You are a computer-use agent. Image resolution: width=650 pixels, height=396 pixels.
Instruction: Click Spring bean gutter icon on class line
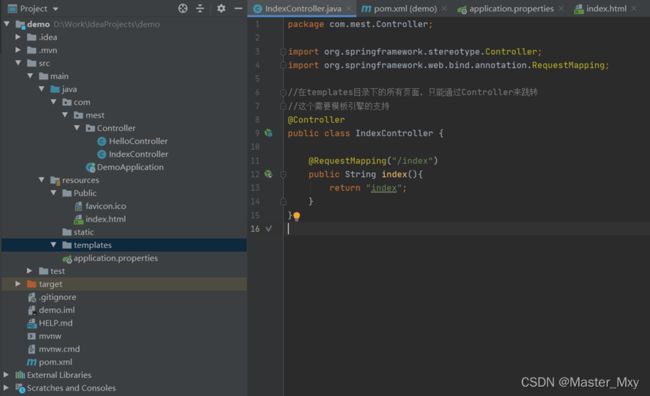(x=269, y=133)
